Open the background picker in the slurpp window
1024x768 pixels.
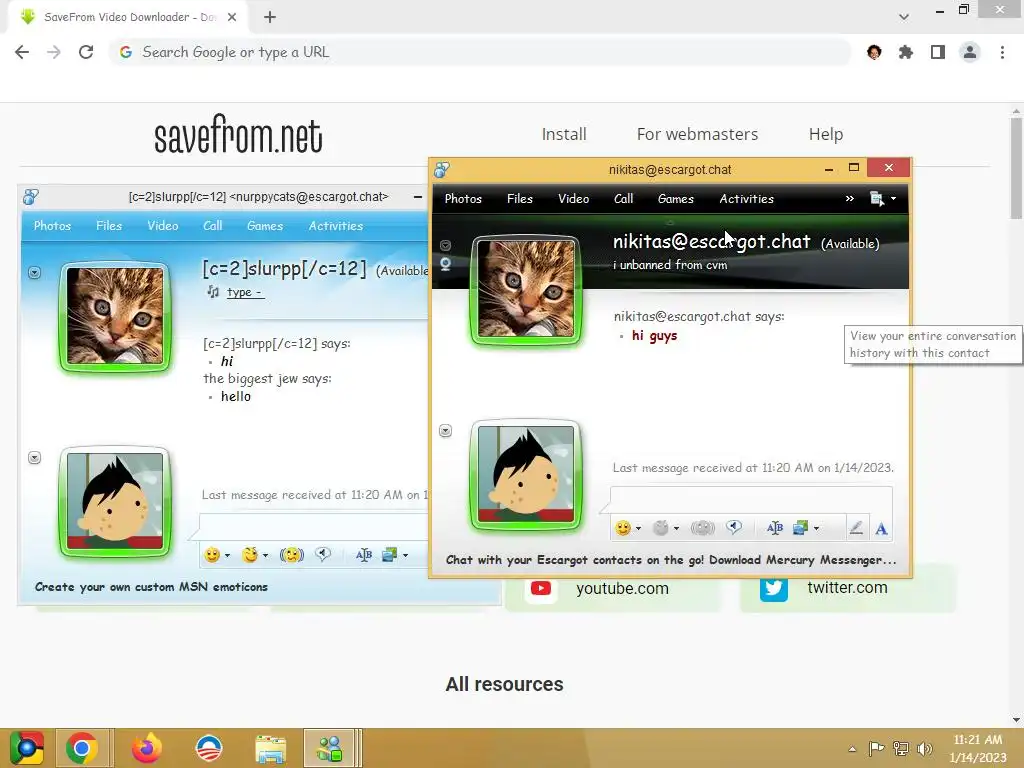click(x=390, y=555)
